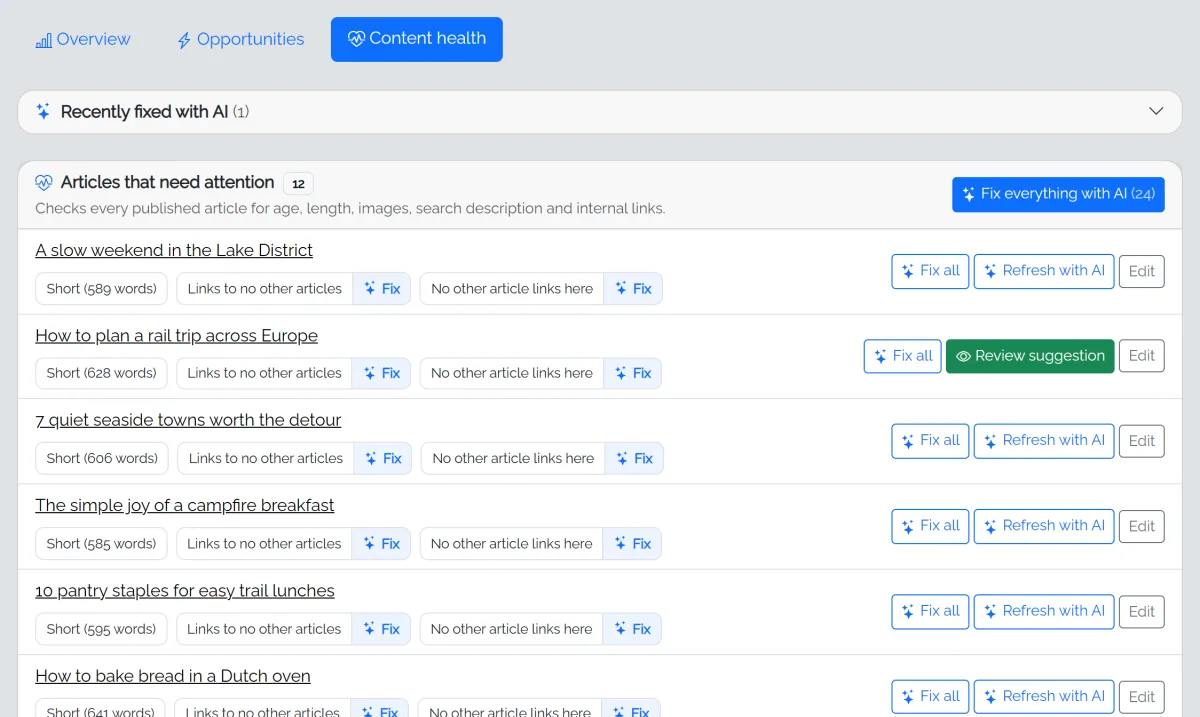Fix 'No other article links here' for campfire breakfast
Screen dimensions: 1200x717
[632, 544]
